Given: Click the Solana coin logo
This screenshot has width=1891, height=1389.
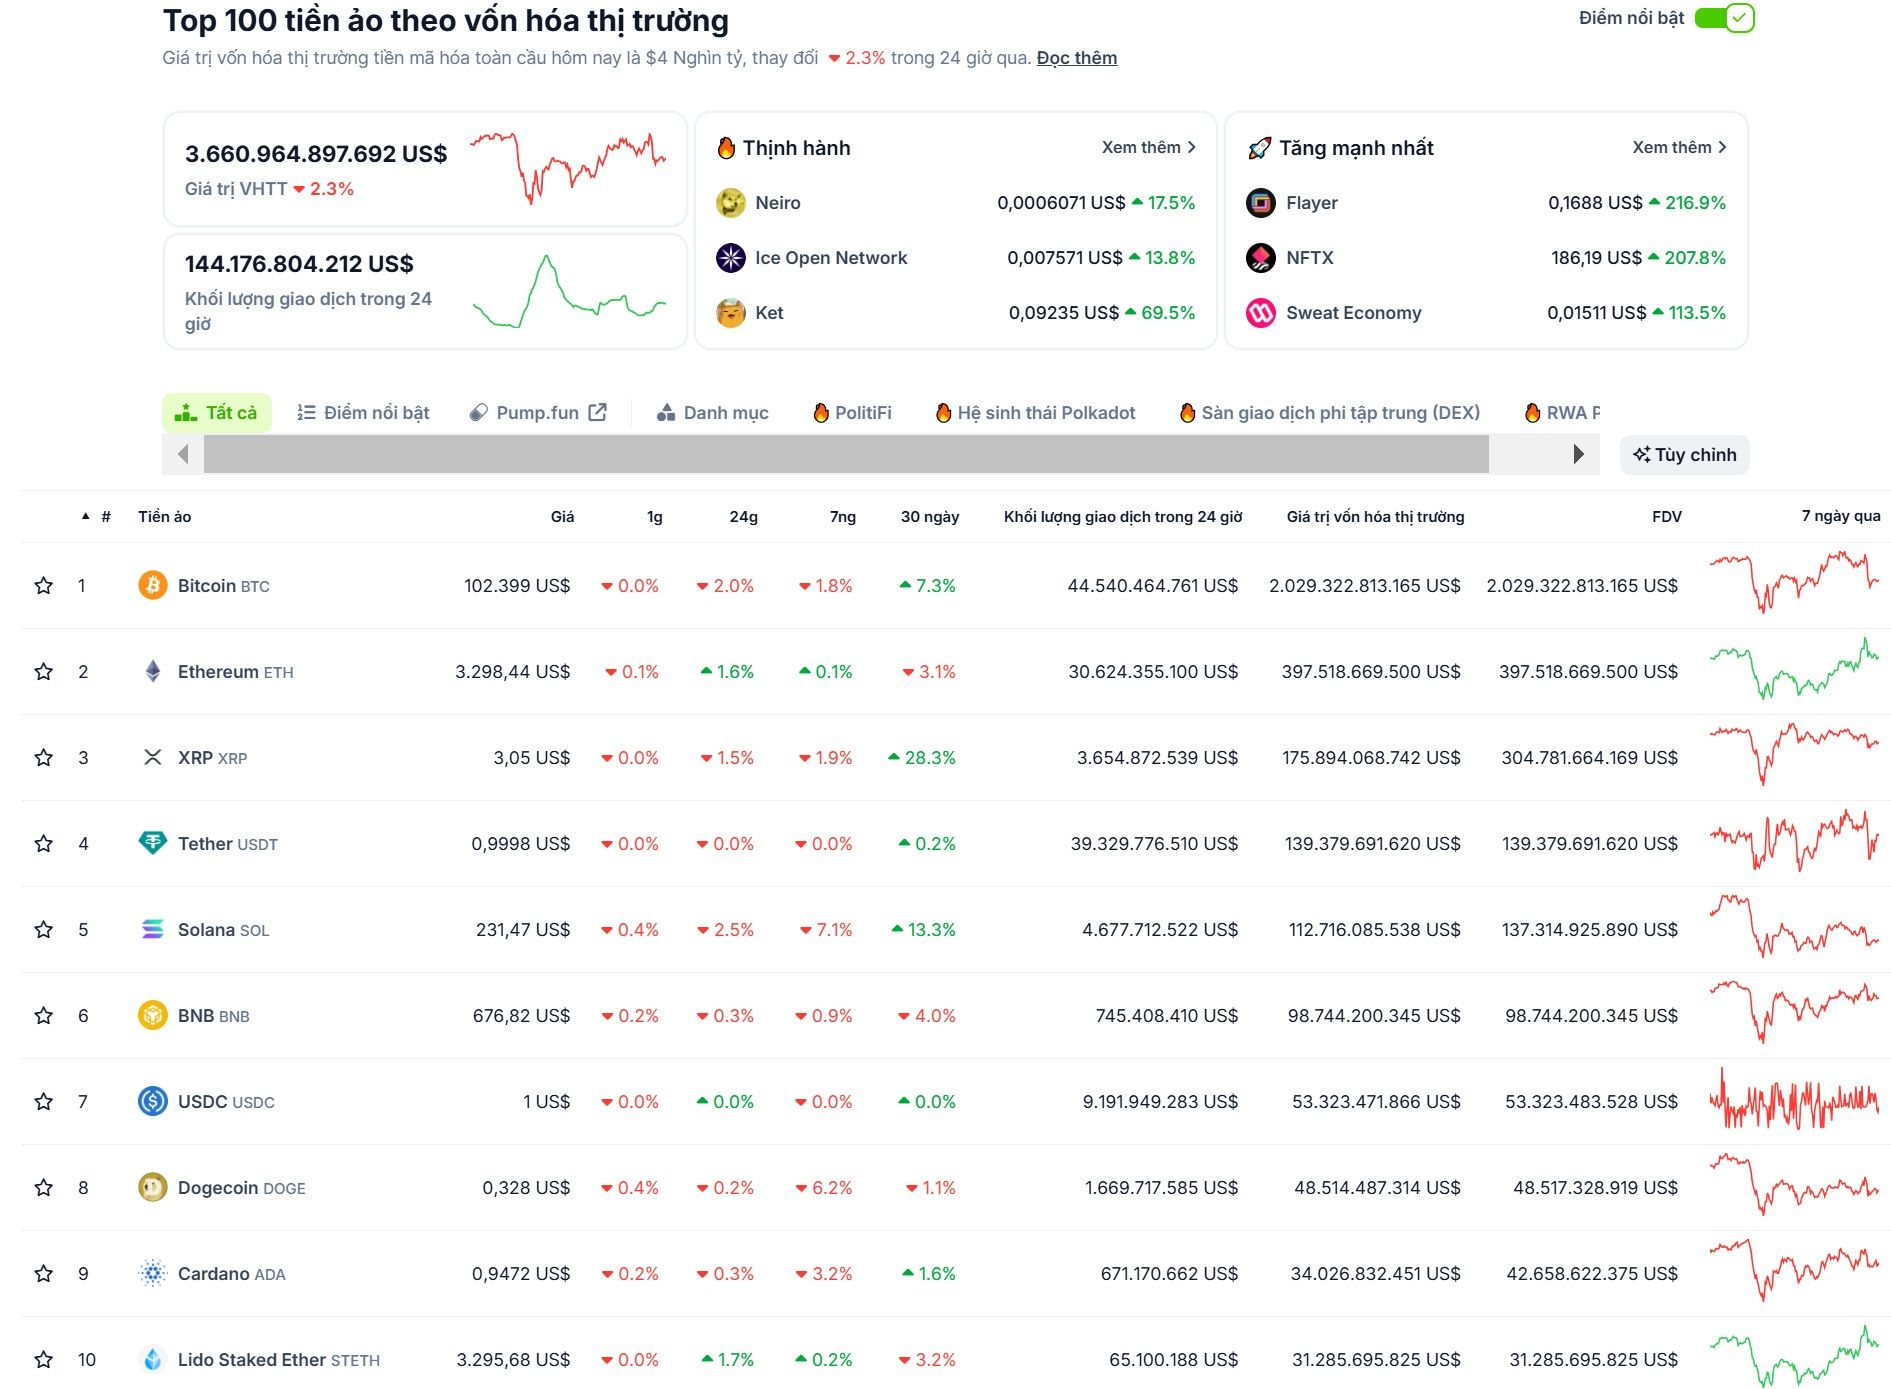Looking at the screenshot, I should point(152,929).
